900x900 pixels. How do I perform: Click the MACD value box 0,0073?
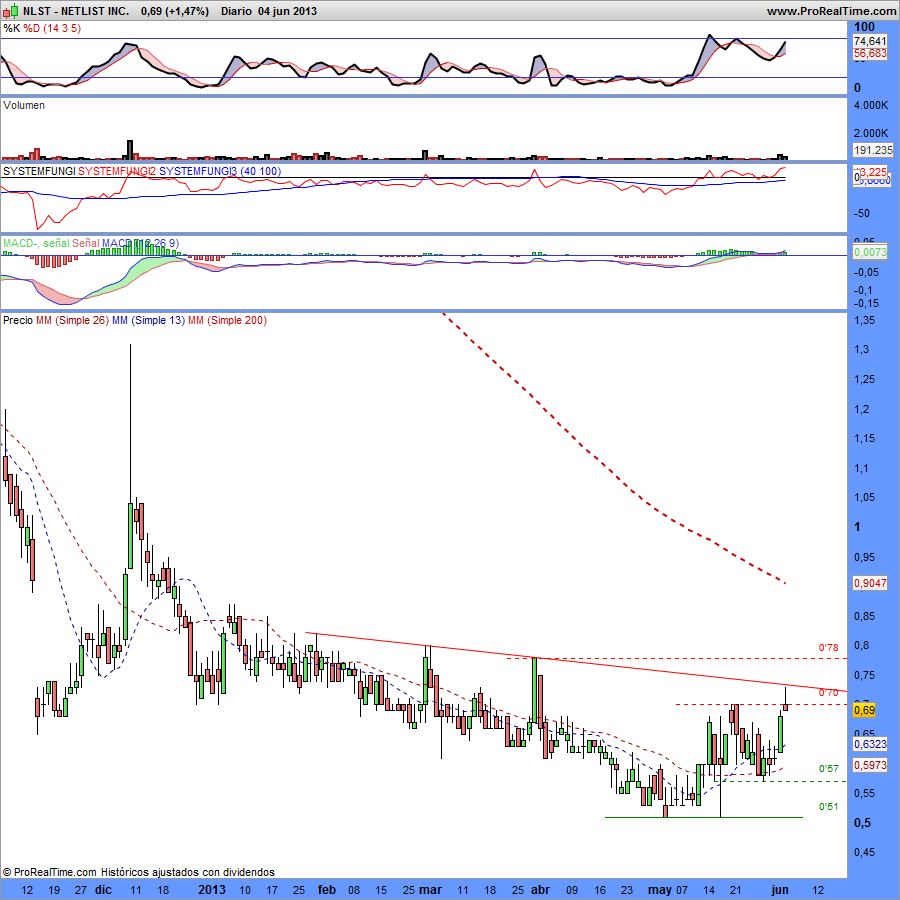point(870,252)
